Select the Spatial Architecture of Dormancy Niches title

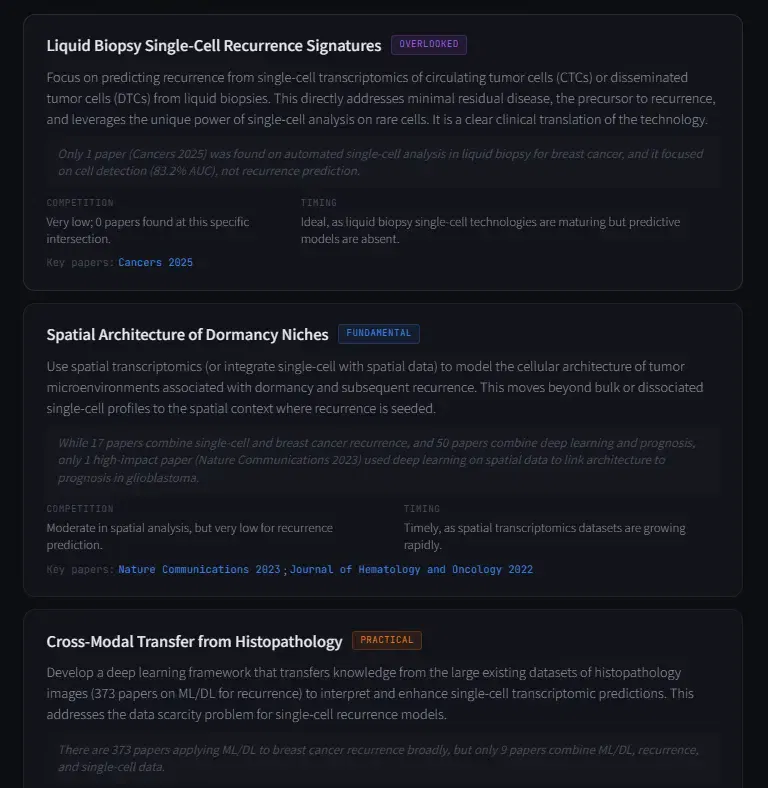187,335
